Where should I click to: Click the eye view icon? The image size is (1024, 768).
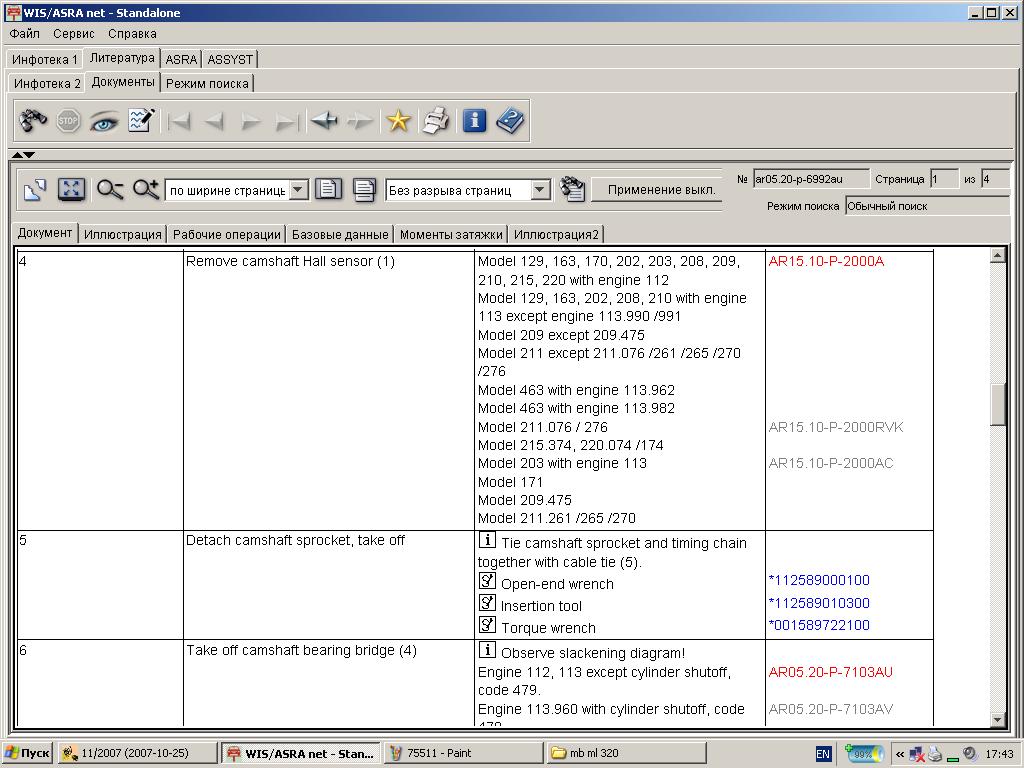104,121
